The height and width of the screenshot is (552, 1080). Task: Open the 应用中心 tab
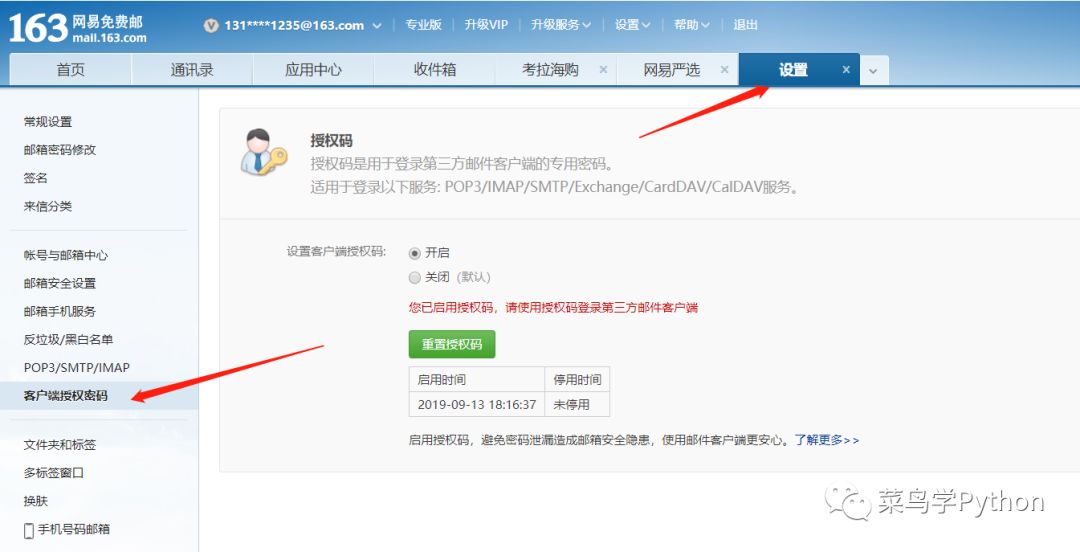pyautogui.click(x=313, y=70)
